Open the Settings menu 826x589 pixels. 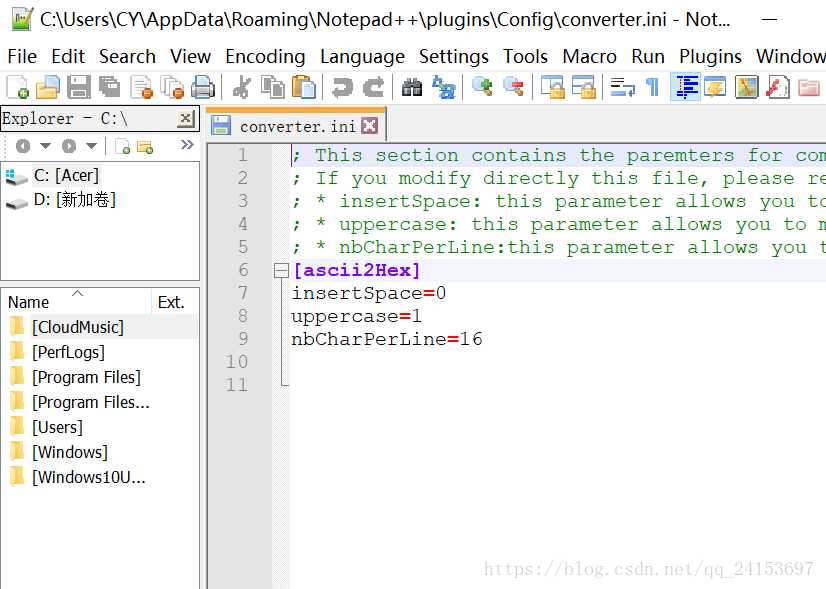point(454,56)
